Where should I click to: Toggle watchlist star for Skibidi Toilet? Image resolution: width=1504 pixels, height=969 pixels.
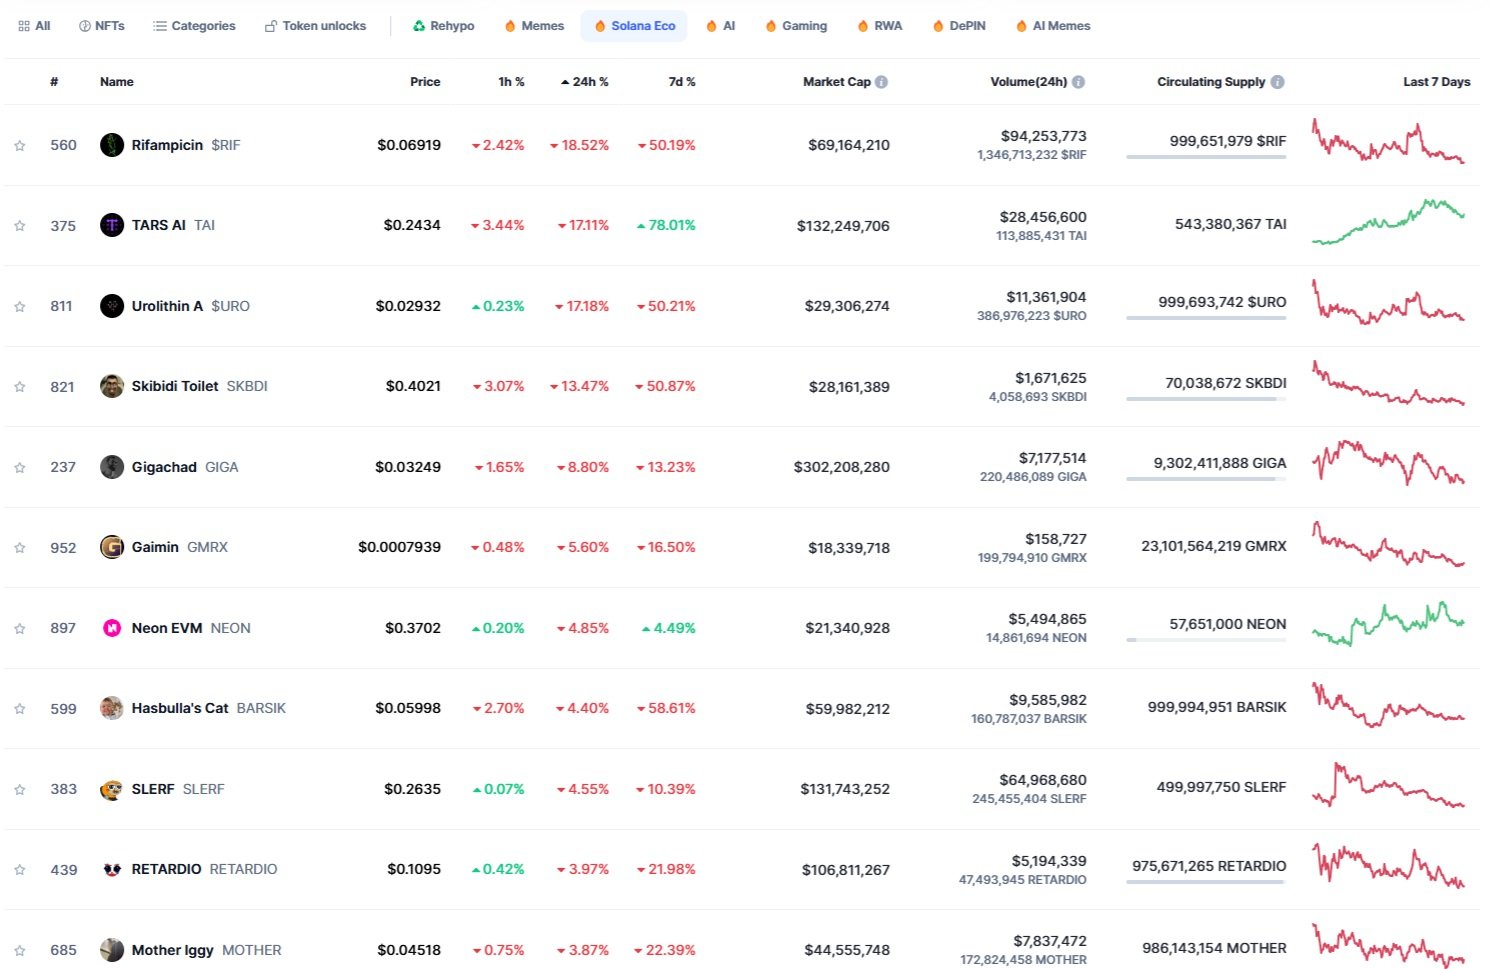click(x=20, y=387)
